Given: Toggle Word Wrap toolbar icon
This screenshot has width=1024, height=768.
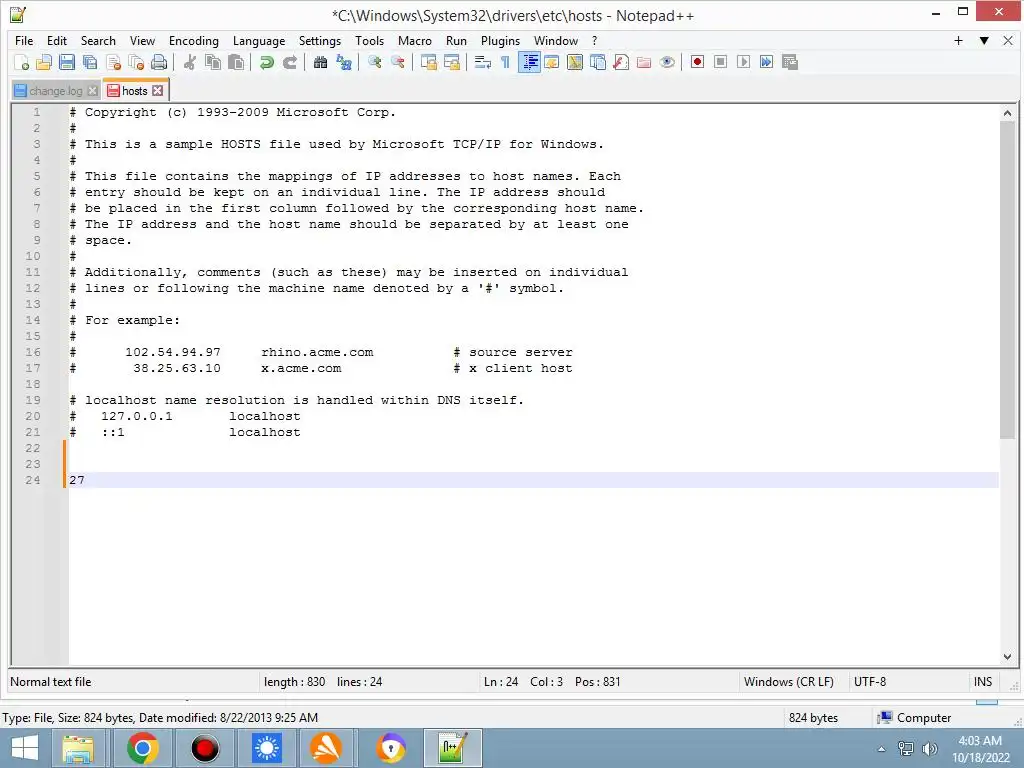Looking at the screenshot, I should tap(482, 62).
